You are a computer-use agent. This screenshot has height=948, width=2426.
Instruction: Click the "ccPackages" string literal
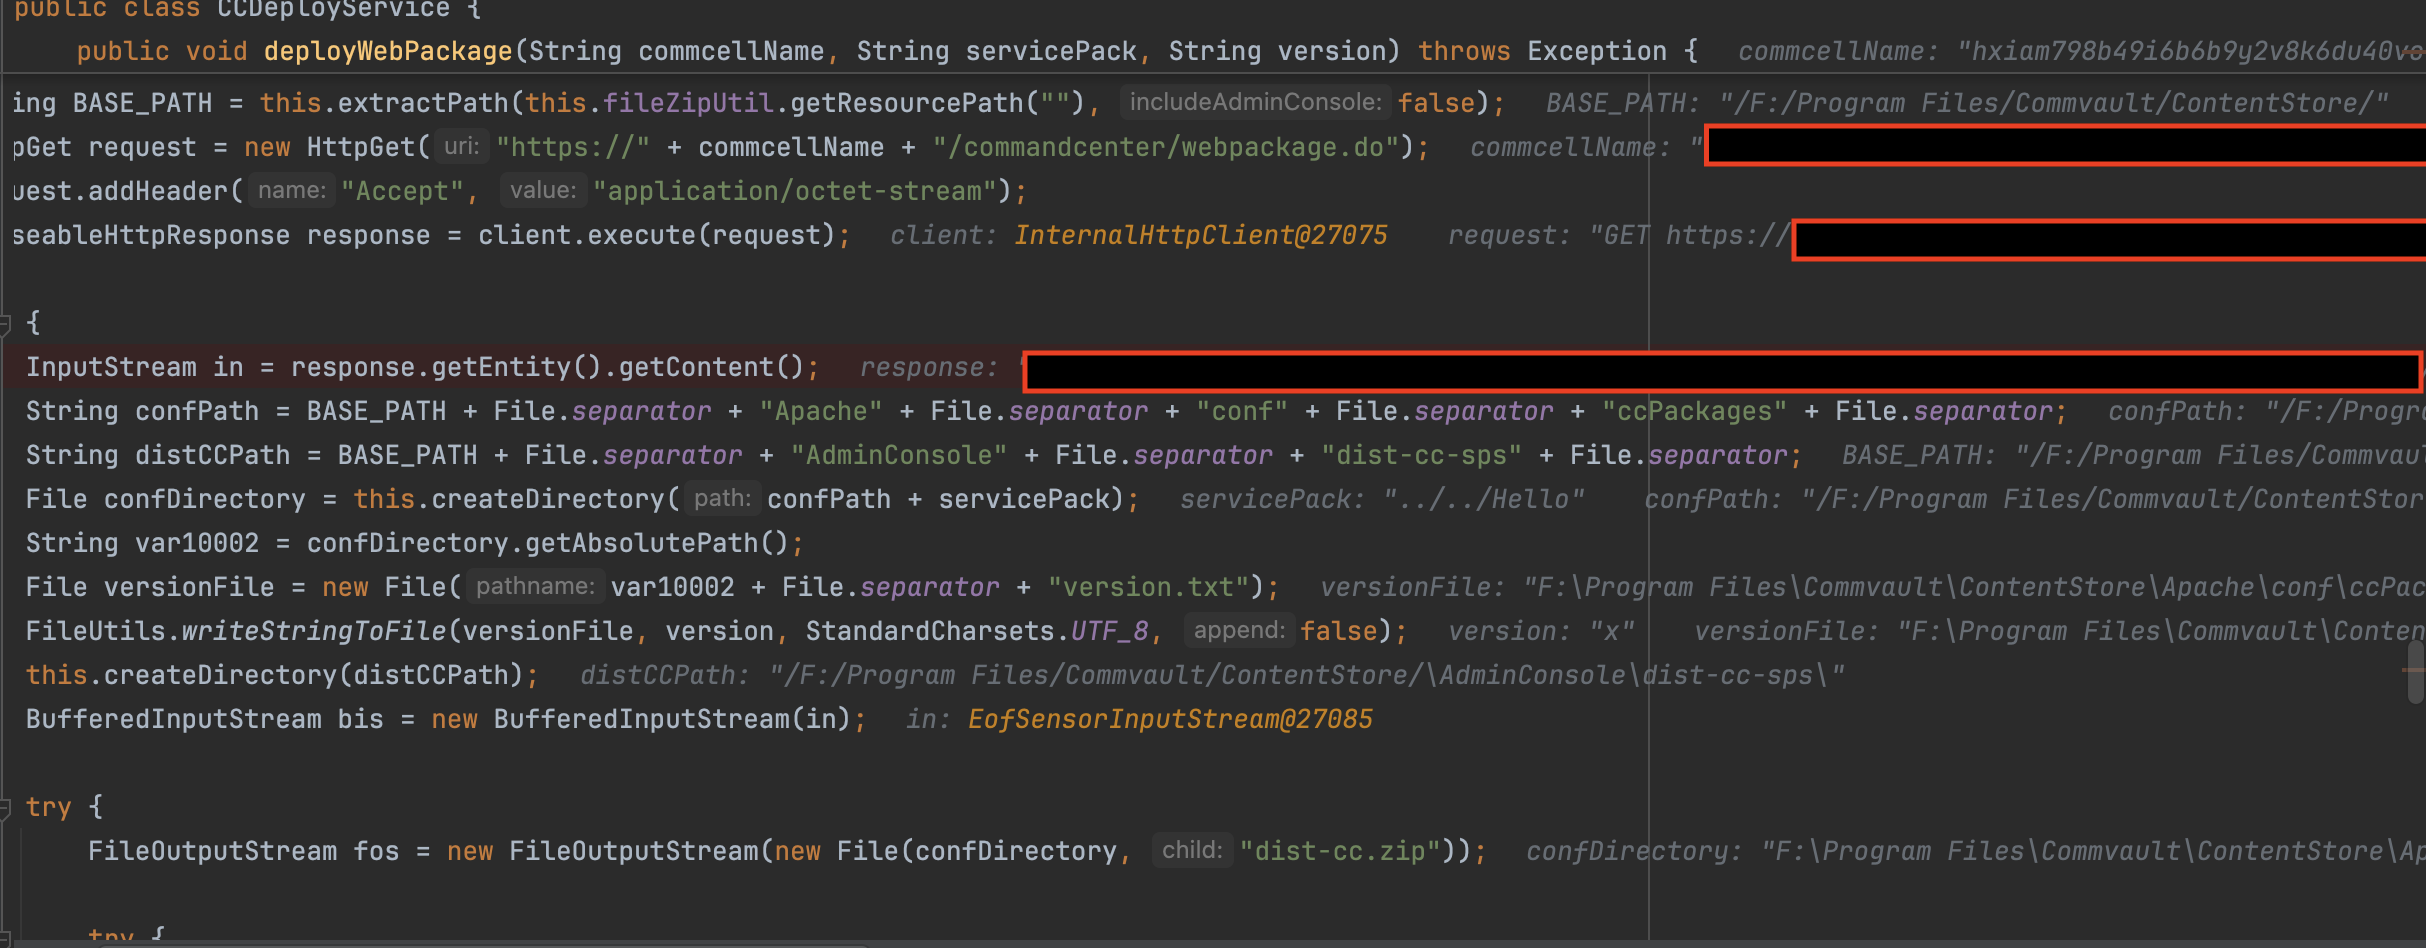pos(1694,411)
